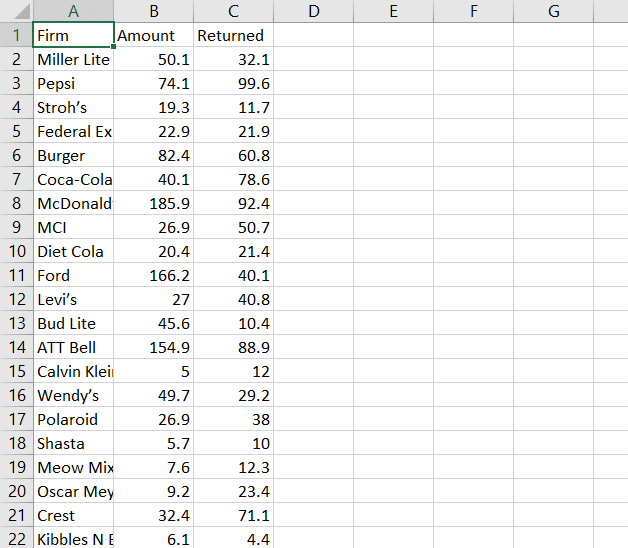The image size is (628, 548).
Task: Click the Returned value 23.4
Action: [x=233, y=491]
